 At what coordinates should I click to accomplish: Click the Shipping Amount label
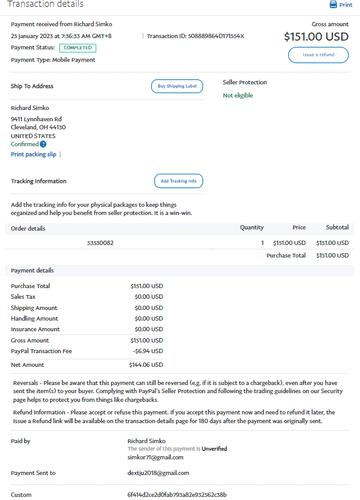(34, 308)
